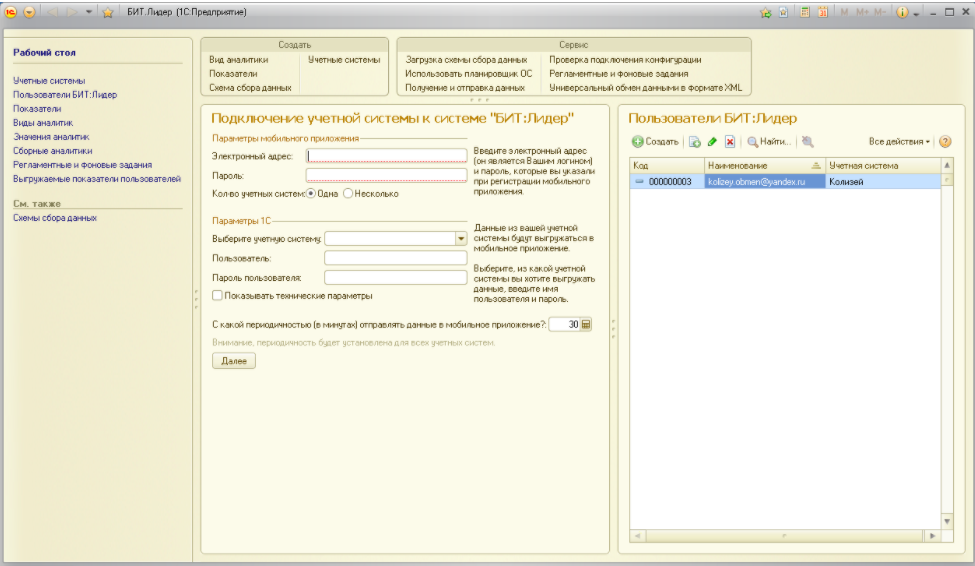975x566 pixels.
Task: Open the small dropdown arrow beside navigation arrows
Action: click(x=89, y=12)
